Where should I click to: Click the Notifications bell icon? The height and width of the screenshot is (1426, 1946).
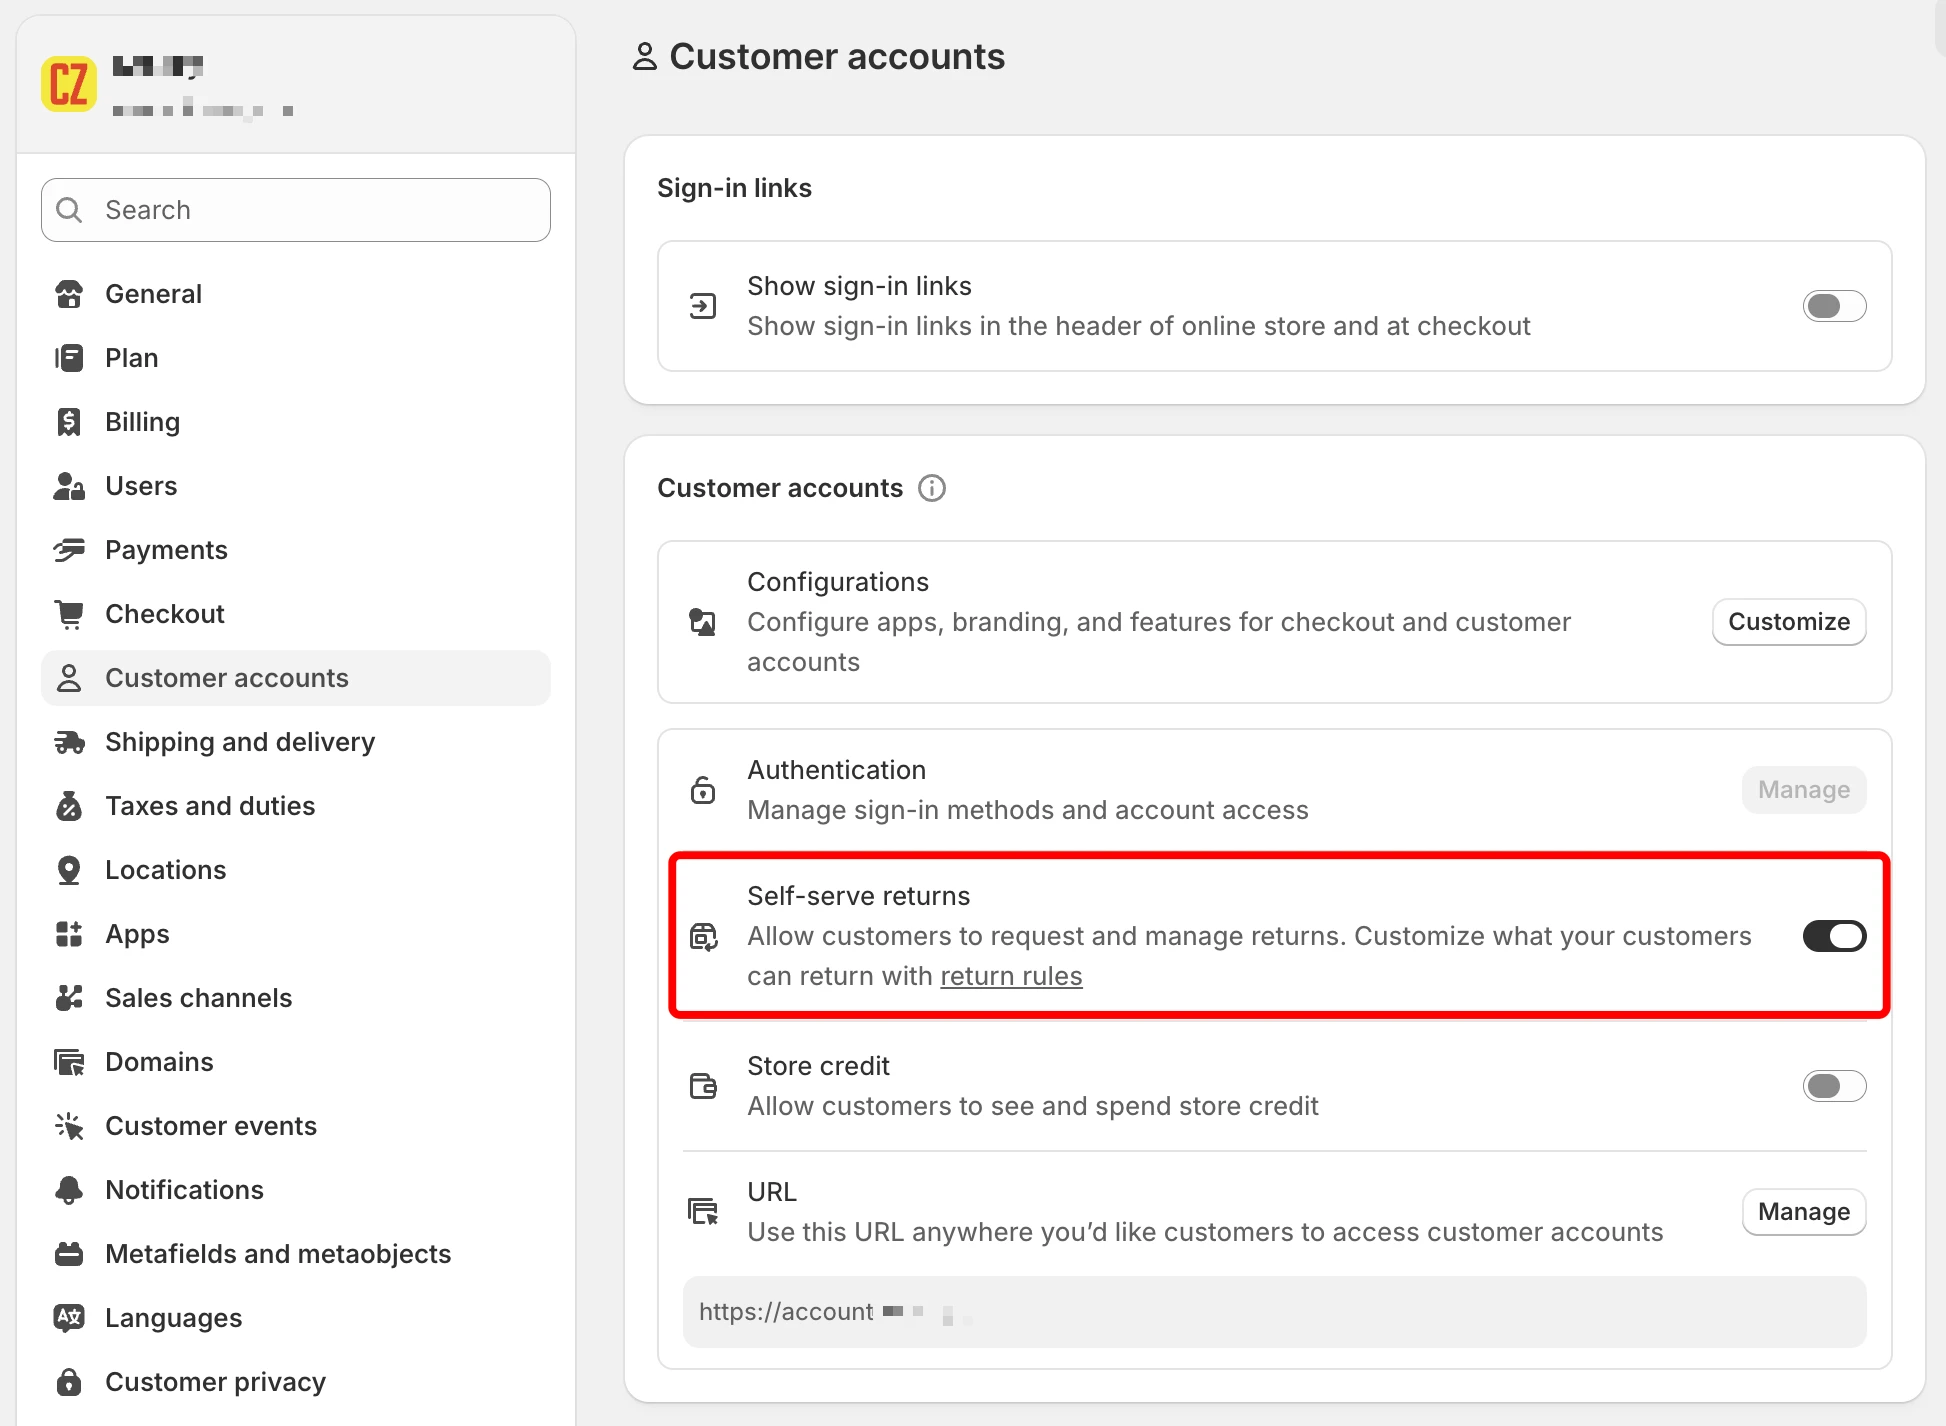point(69,1190)
